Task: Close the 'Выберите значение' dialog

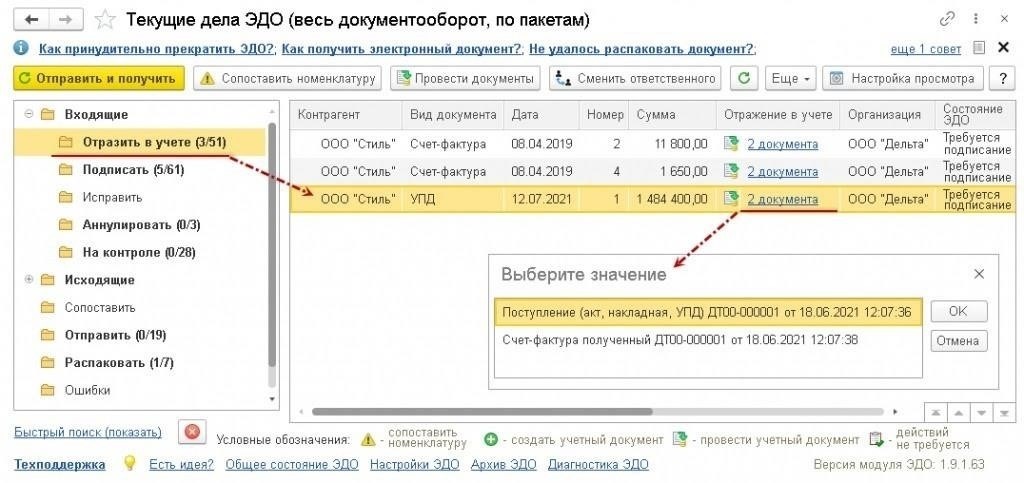Action: click(x=978, y=274)
